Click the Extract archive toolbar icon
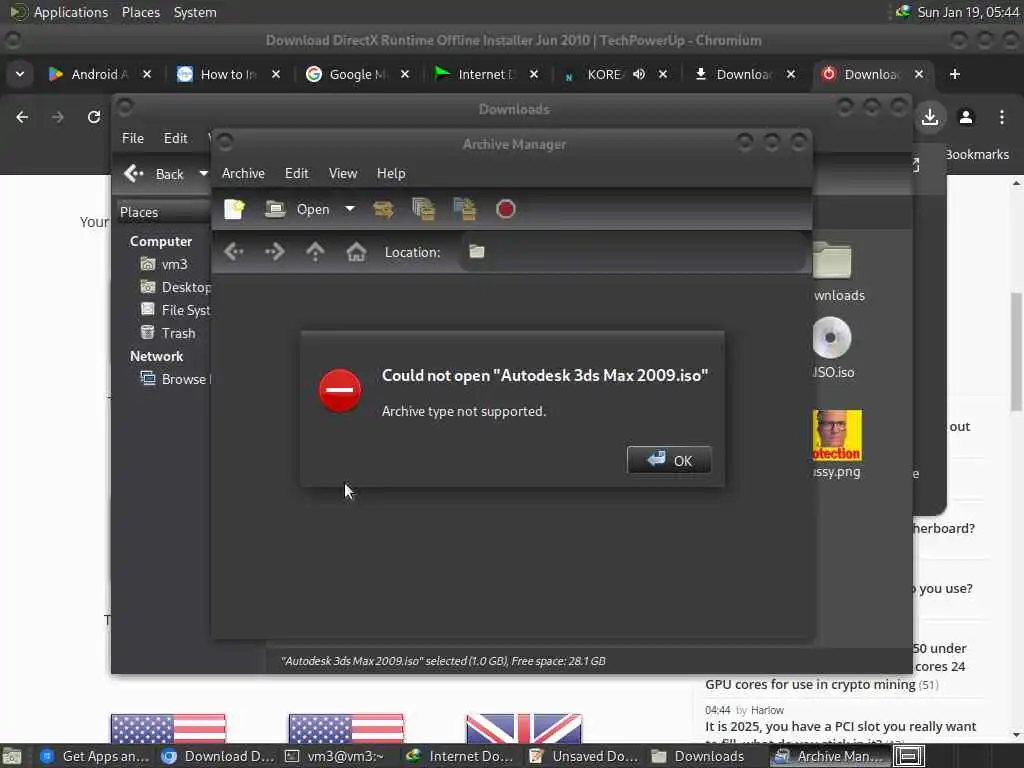Image resolution: width=1024 pixels, height=768 pixels. [383, 209]
